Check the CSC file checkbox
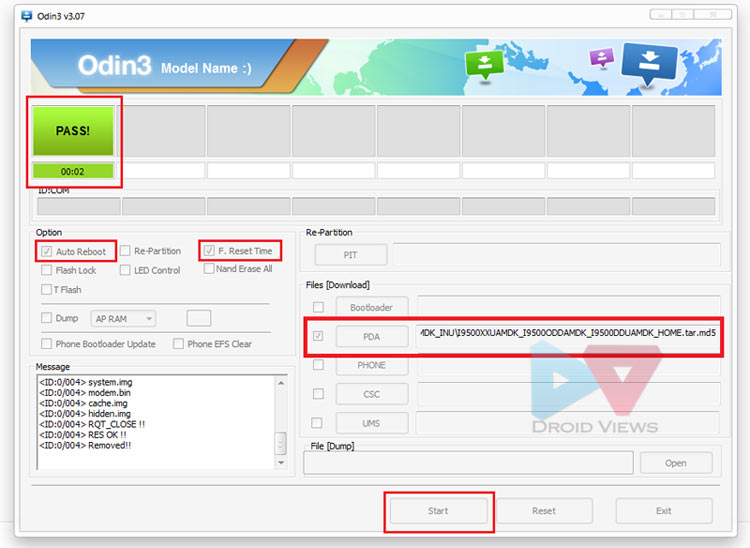 [x=318, y=394]
